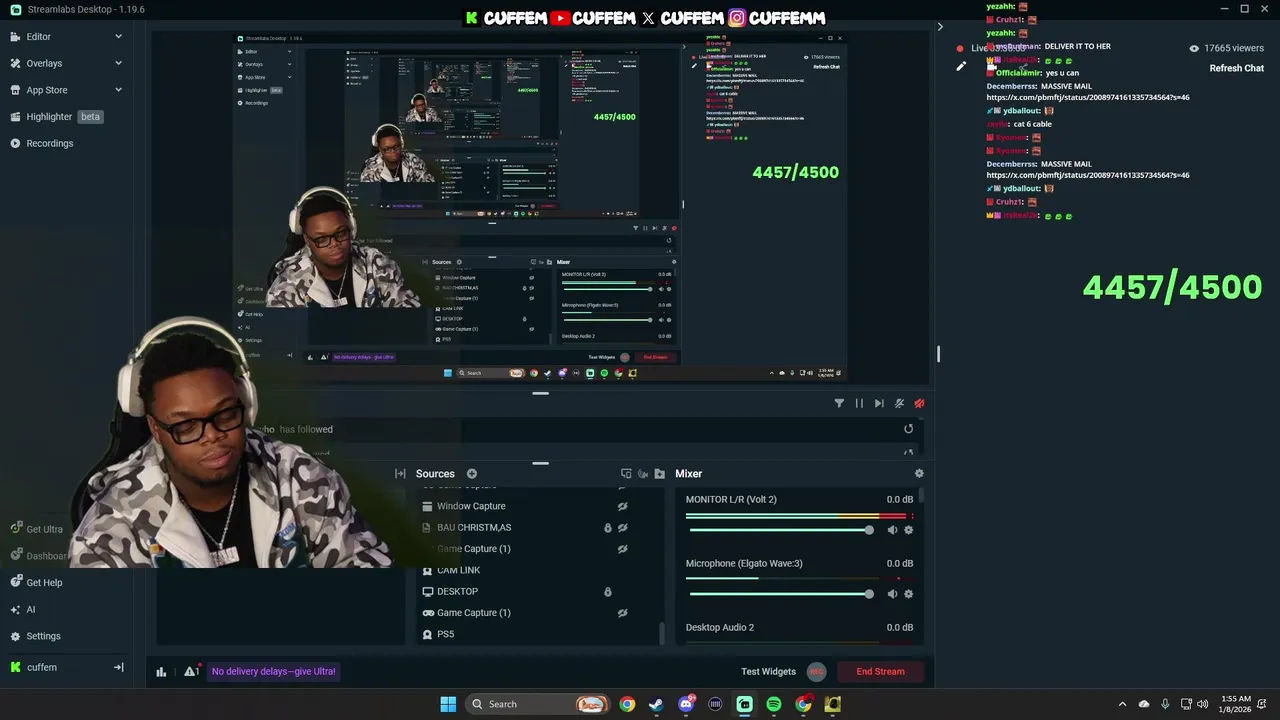This screenshot has height=720, width=1280.
Task: Open the Windows Start menu
Action: [448, 704]
